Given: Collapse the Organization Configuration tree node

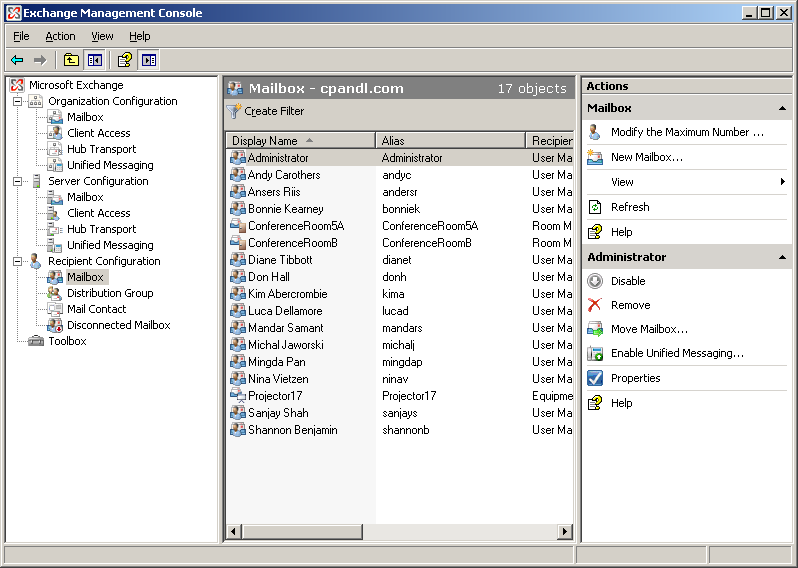Looking at the screenshot, I should point(17,101).
